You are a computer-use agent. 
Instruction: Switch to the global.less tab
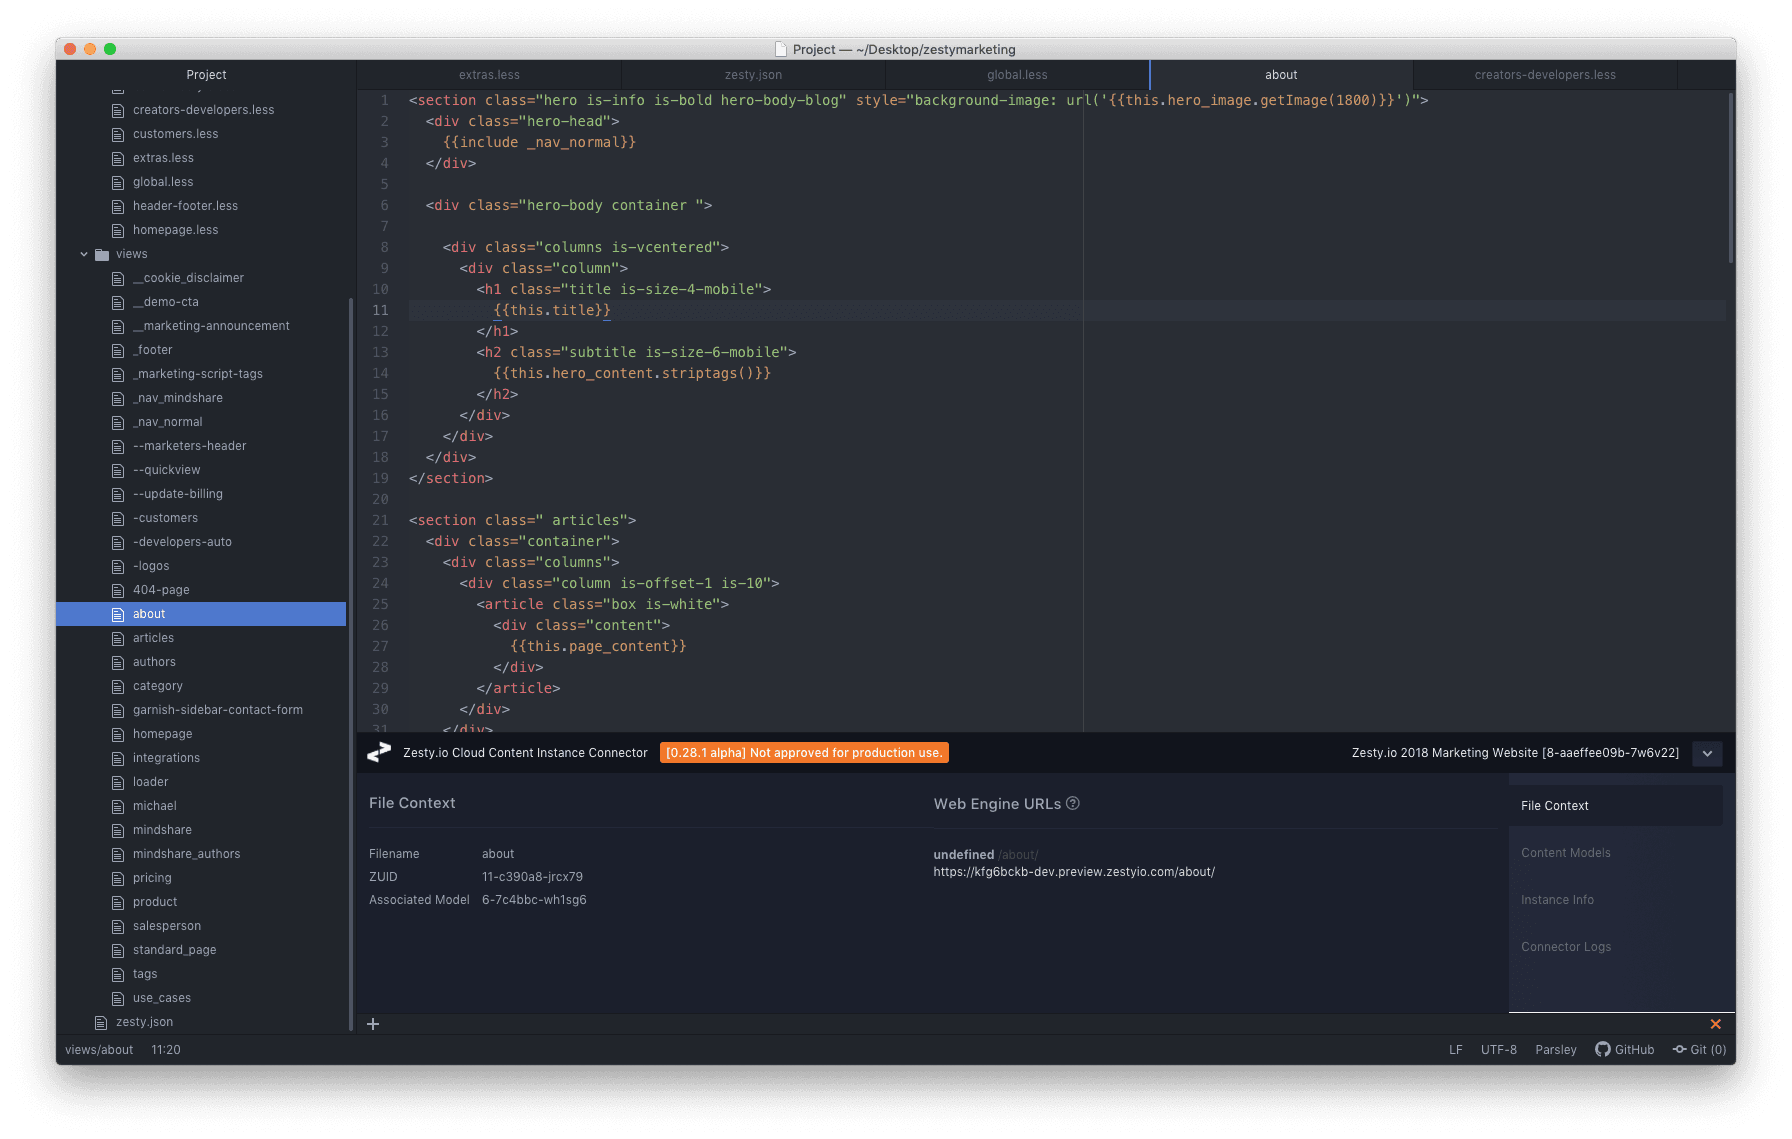1017,75
